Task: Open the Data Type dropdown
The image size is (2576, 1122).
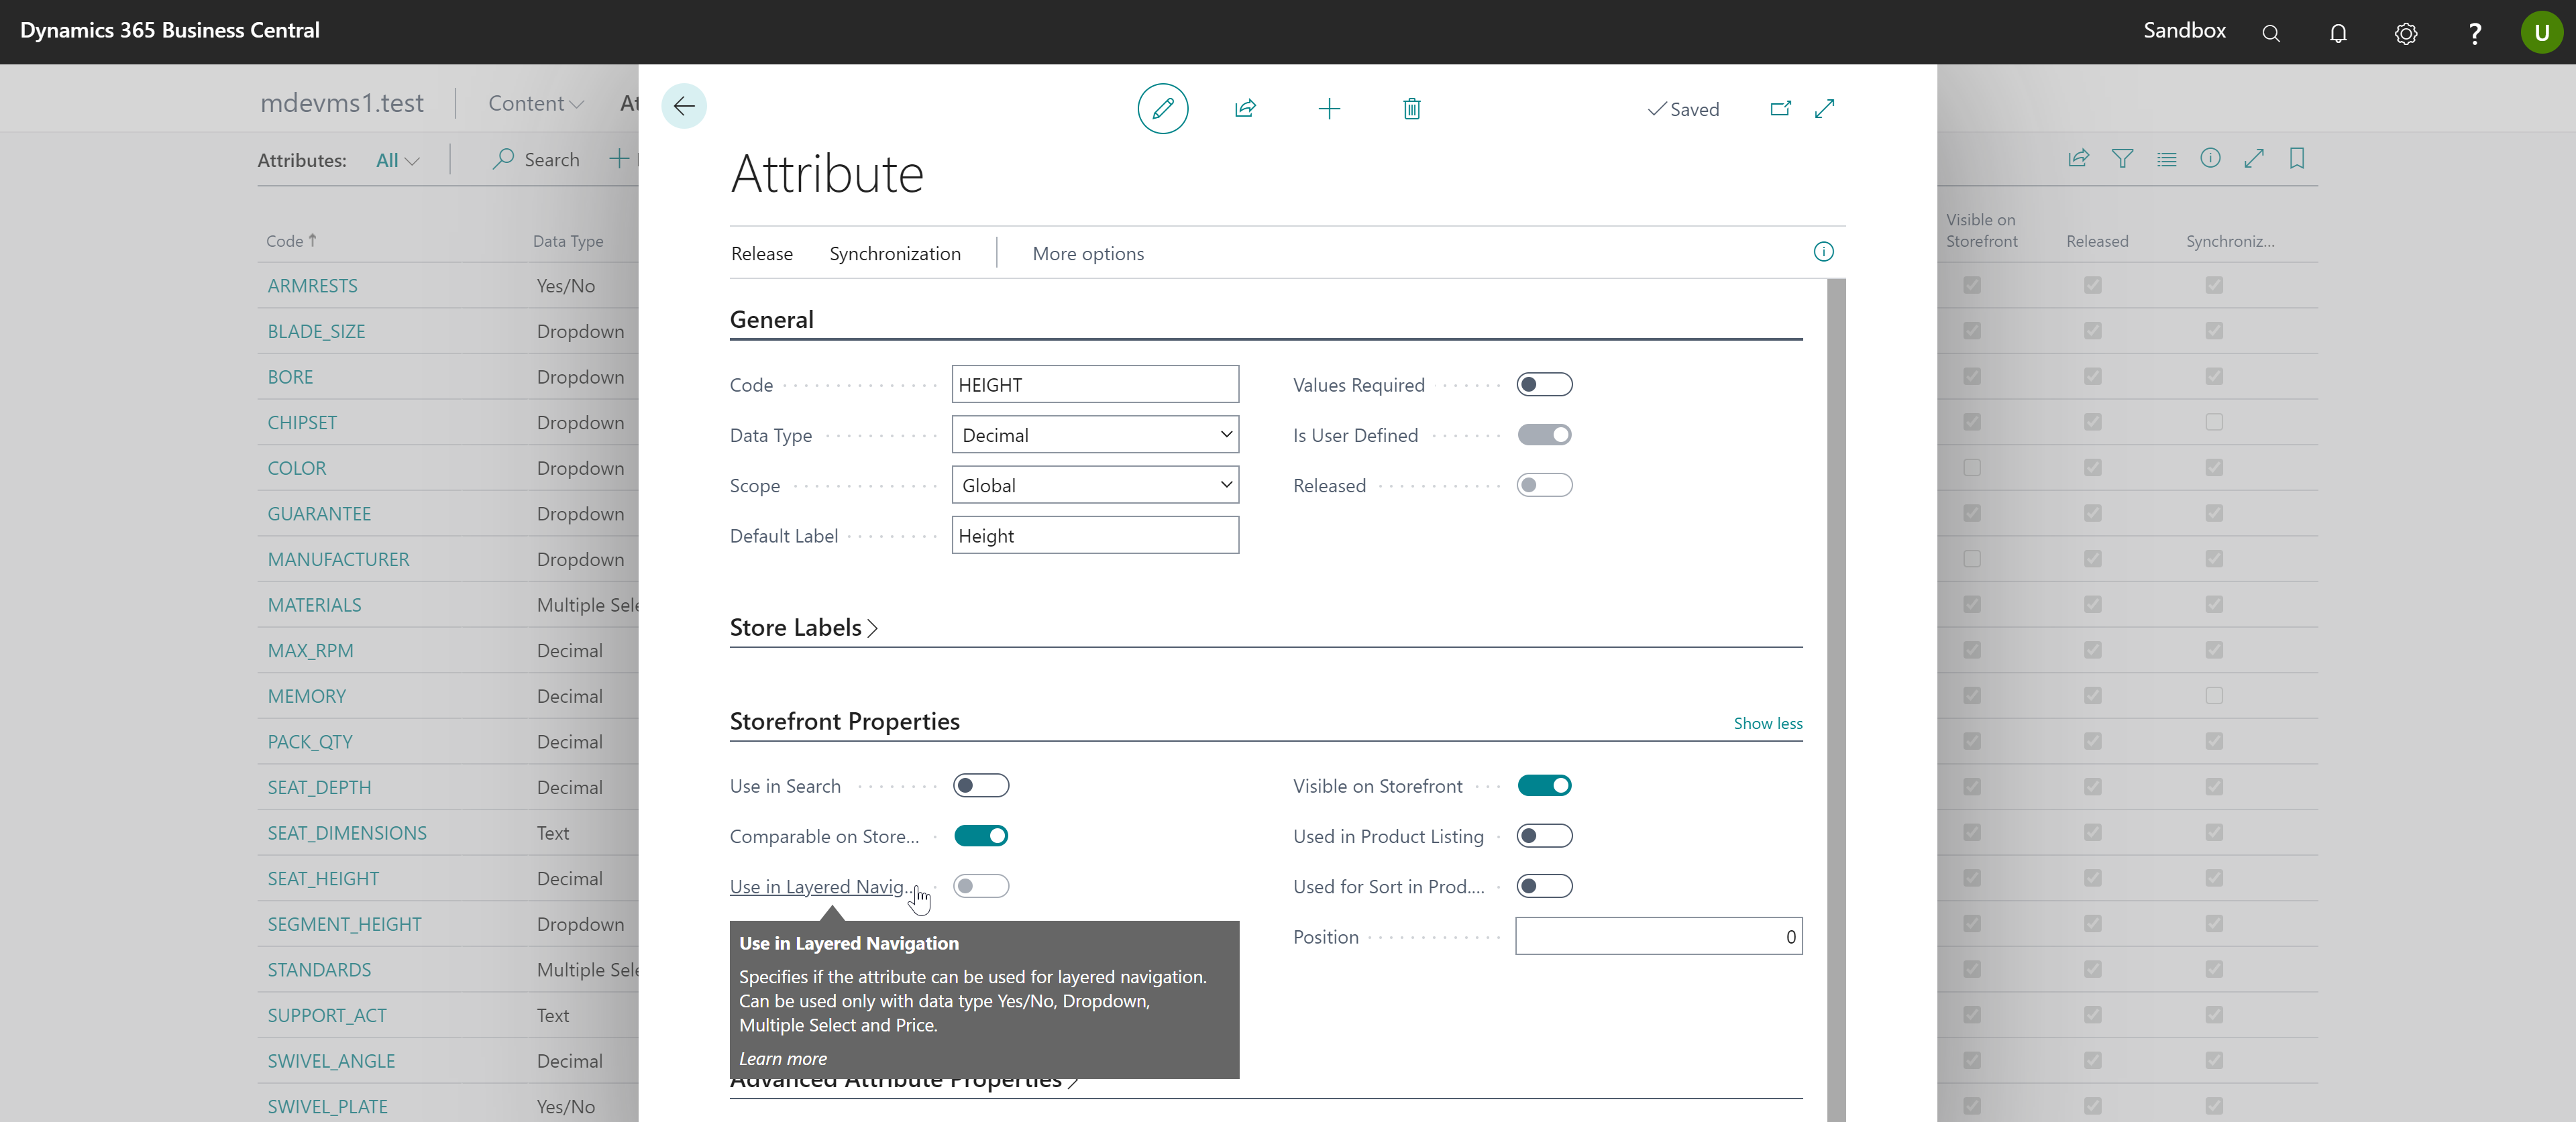Action: point(1095,435)
